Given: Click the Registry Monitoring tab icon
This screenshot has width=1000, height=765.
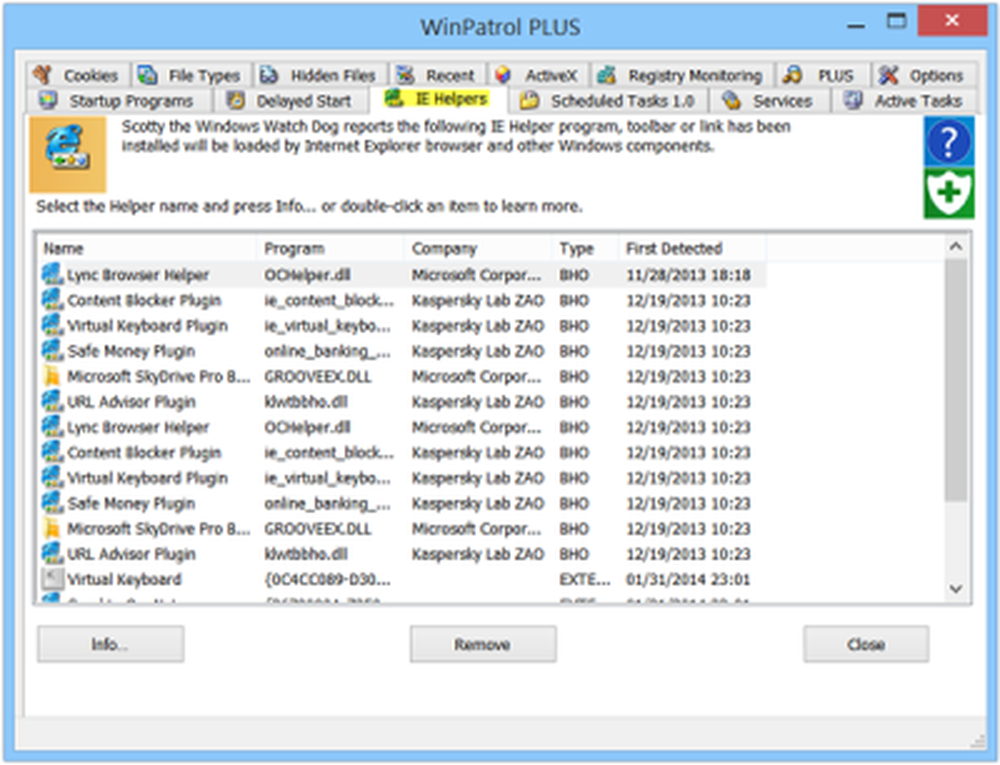Looking at the screenshot, I should (x=607, y=75).
